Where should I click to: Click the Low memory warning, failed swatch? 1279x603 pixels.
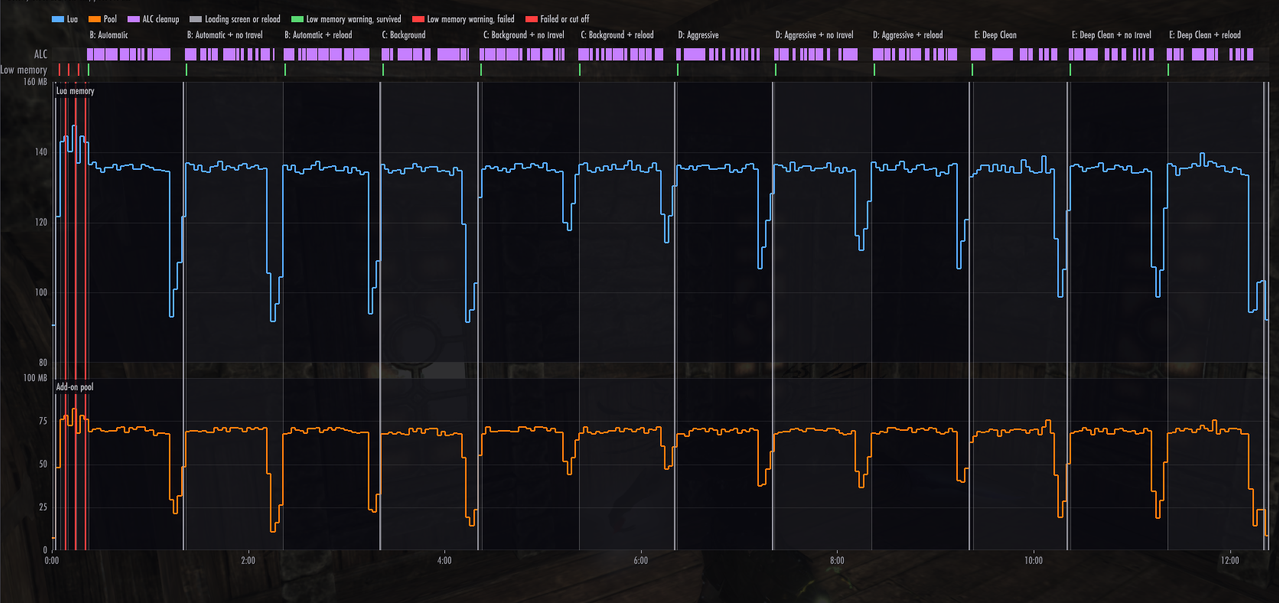tap(418, 19)
